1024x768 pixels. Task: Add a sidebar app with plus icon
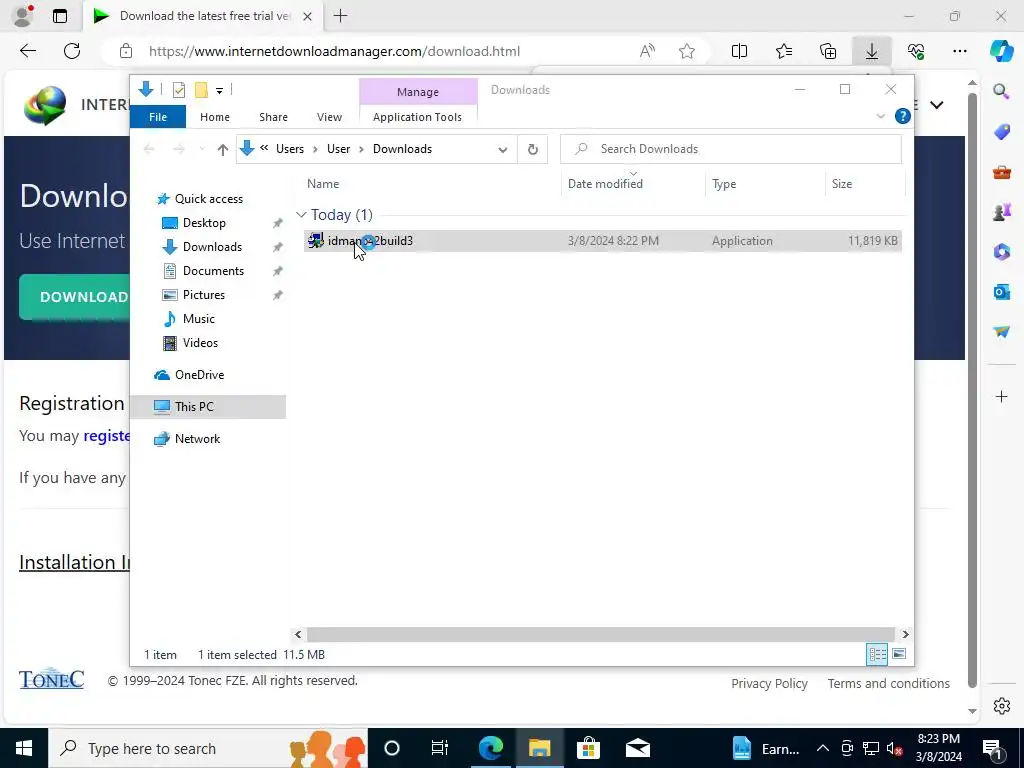coord(1001,396)
